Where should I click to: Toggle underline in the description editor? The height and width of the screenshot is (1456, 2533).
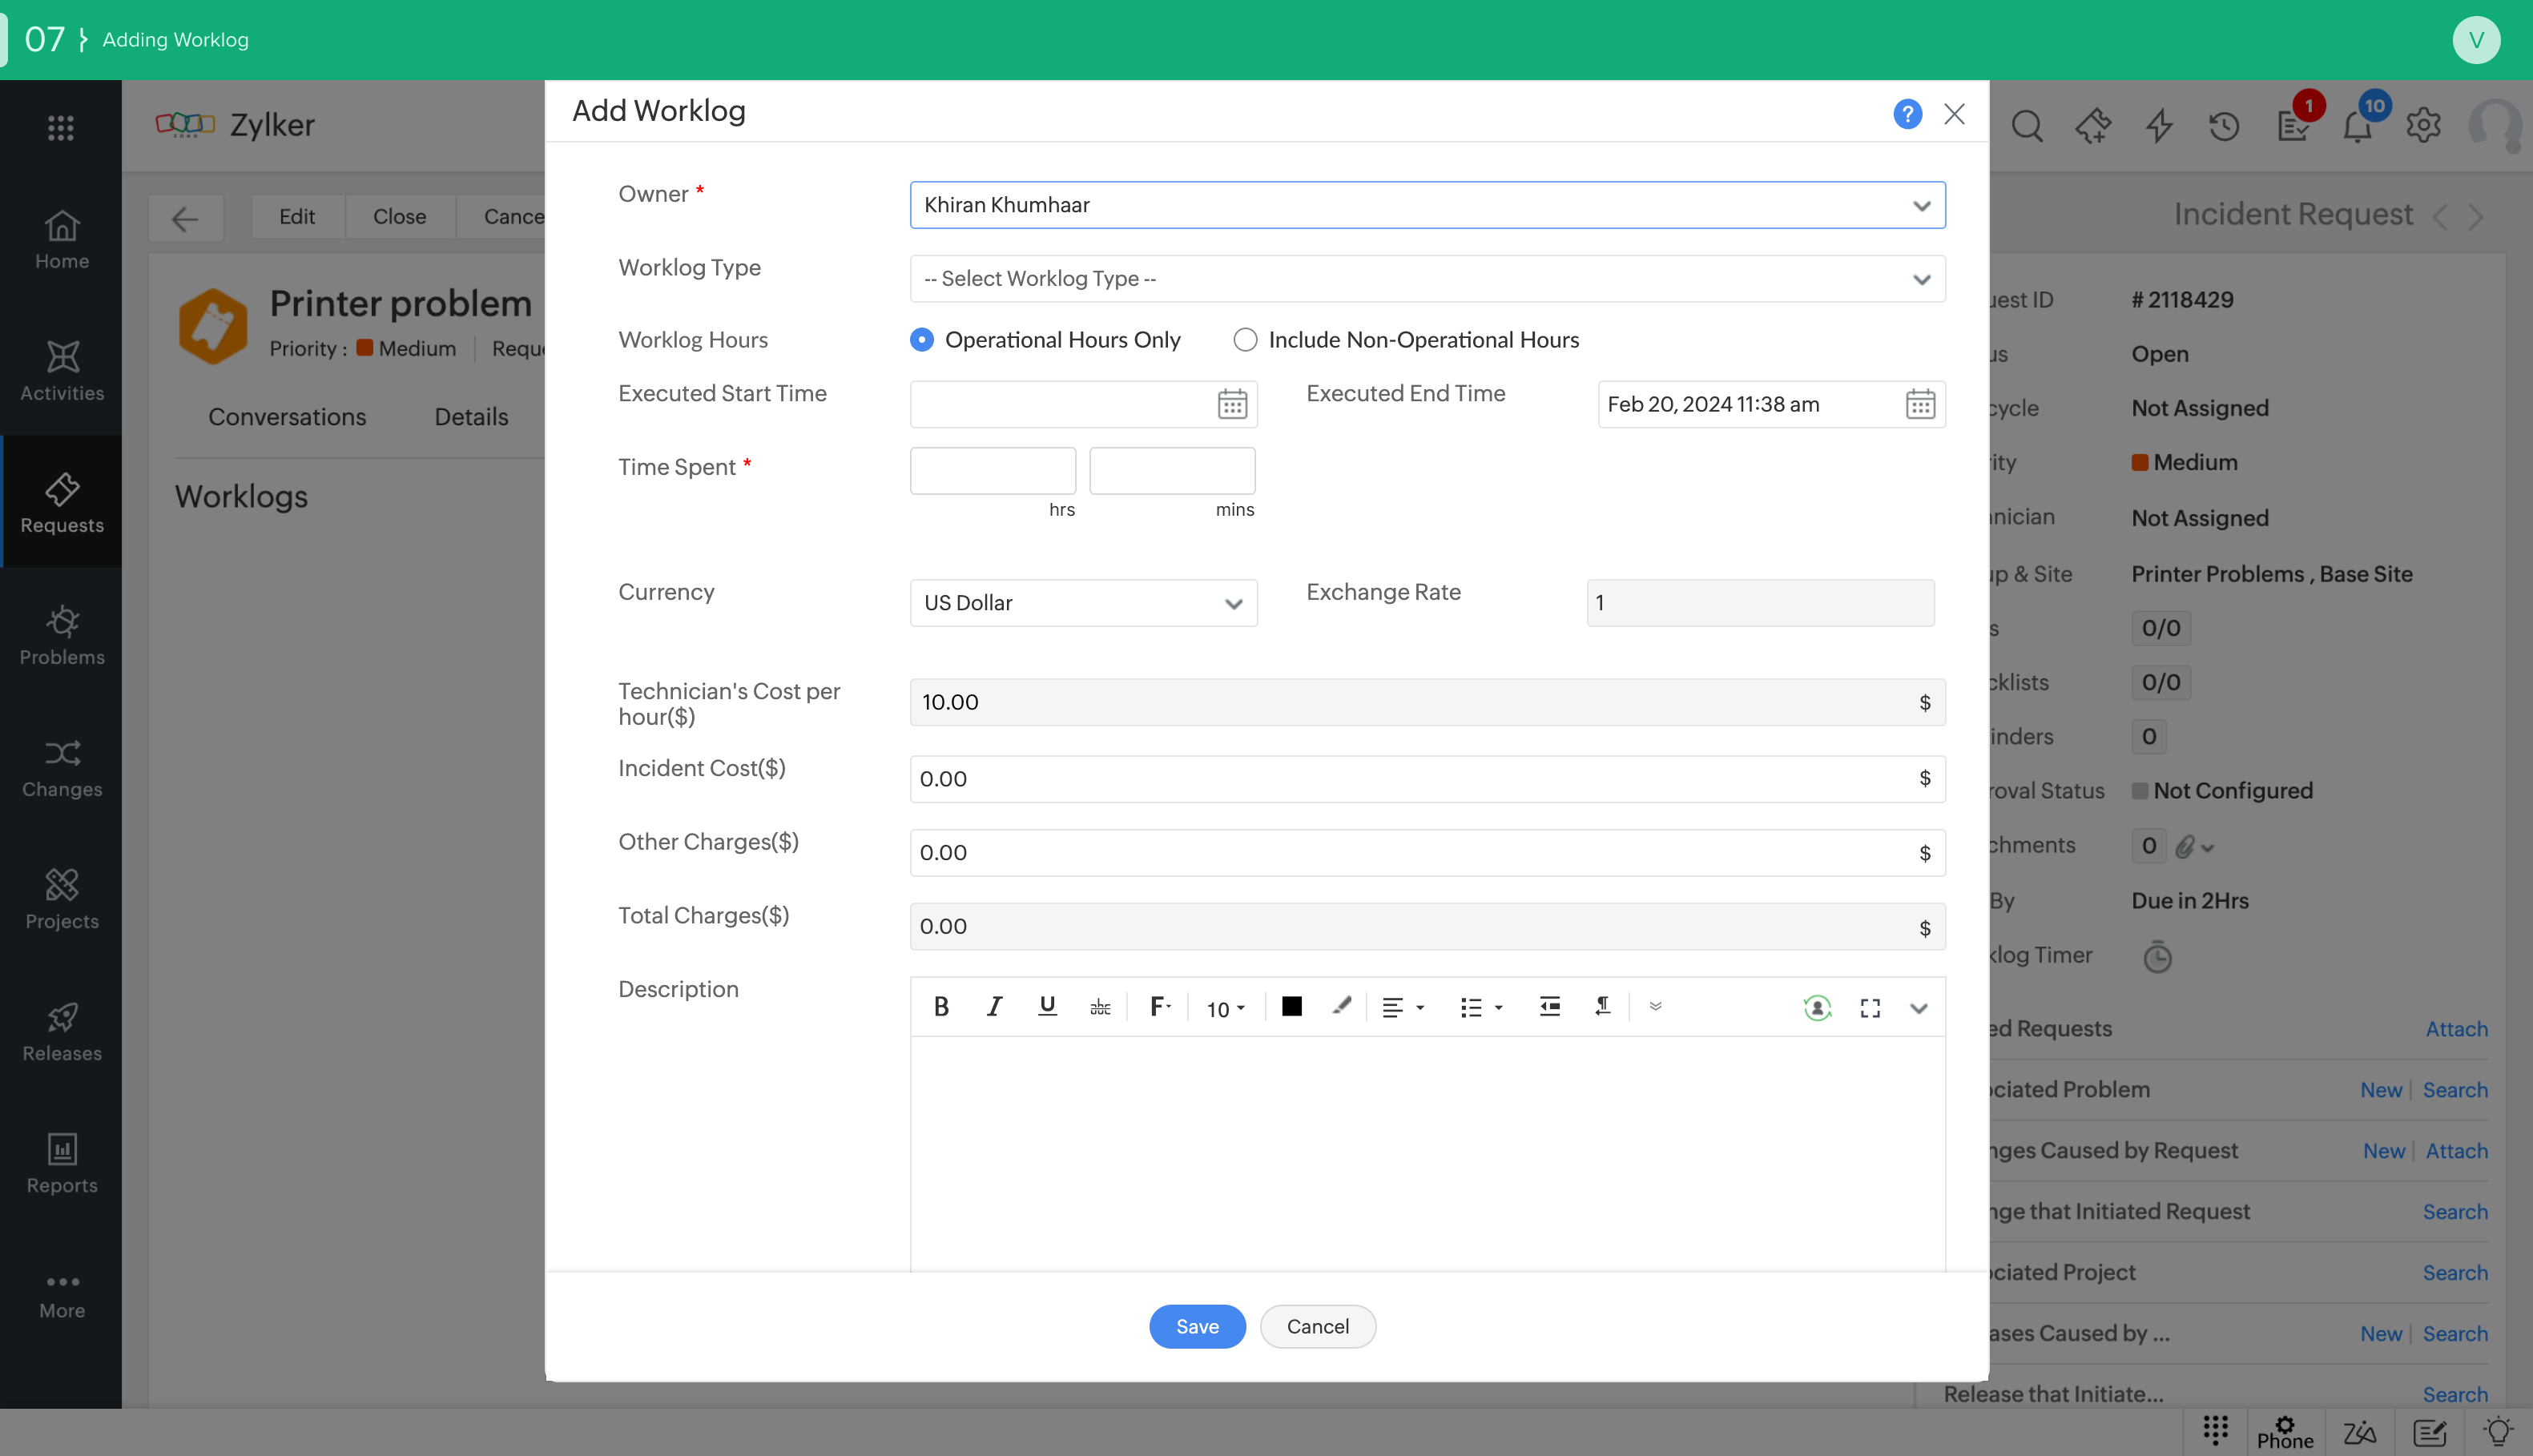[1047, 1007]
